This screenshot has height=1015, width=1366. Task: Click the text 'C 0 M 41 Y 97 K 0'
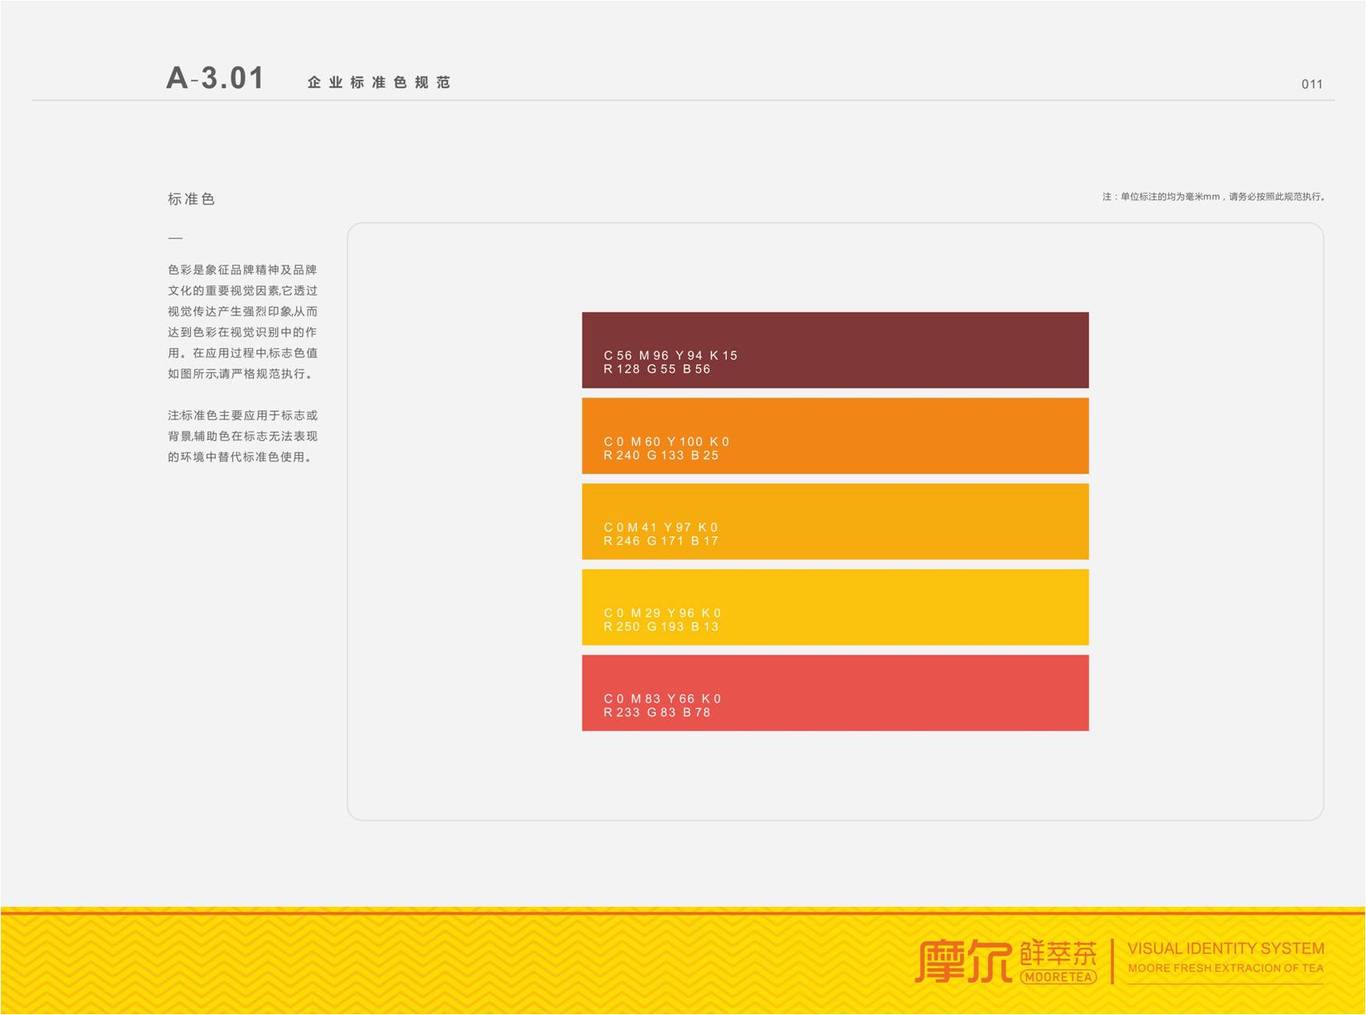661,527
